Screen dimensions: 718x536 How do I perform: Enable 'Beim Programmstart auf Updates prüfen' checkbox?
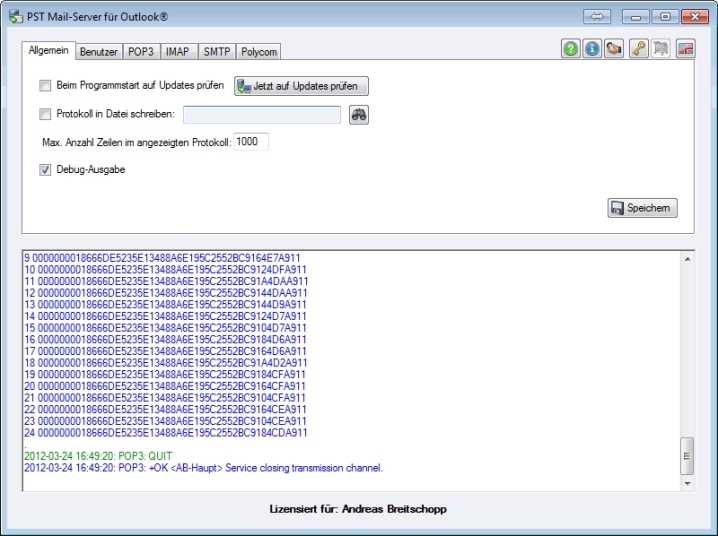(x=44, y=87)
